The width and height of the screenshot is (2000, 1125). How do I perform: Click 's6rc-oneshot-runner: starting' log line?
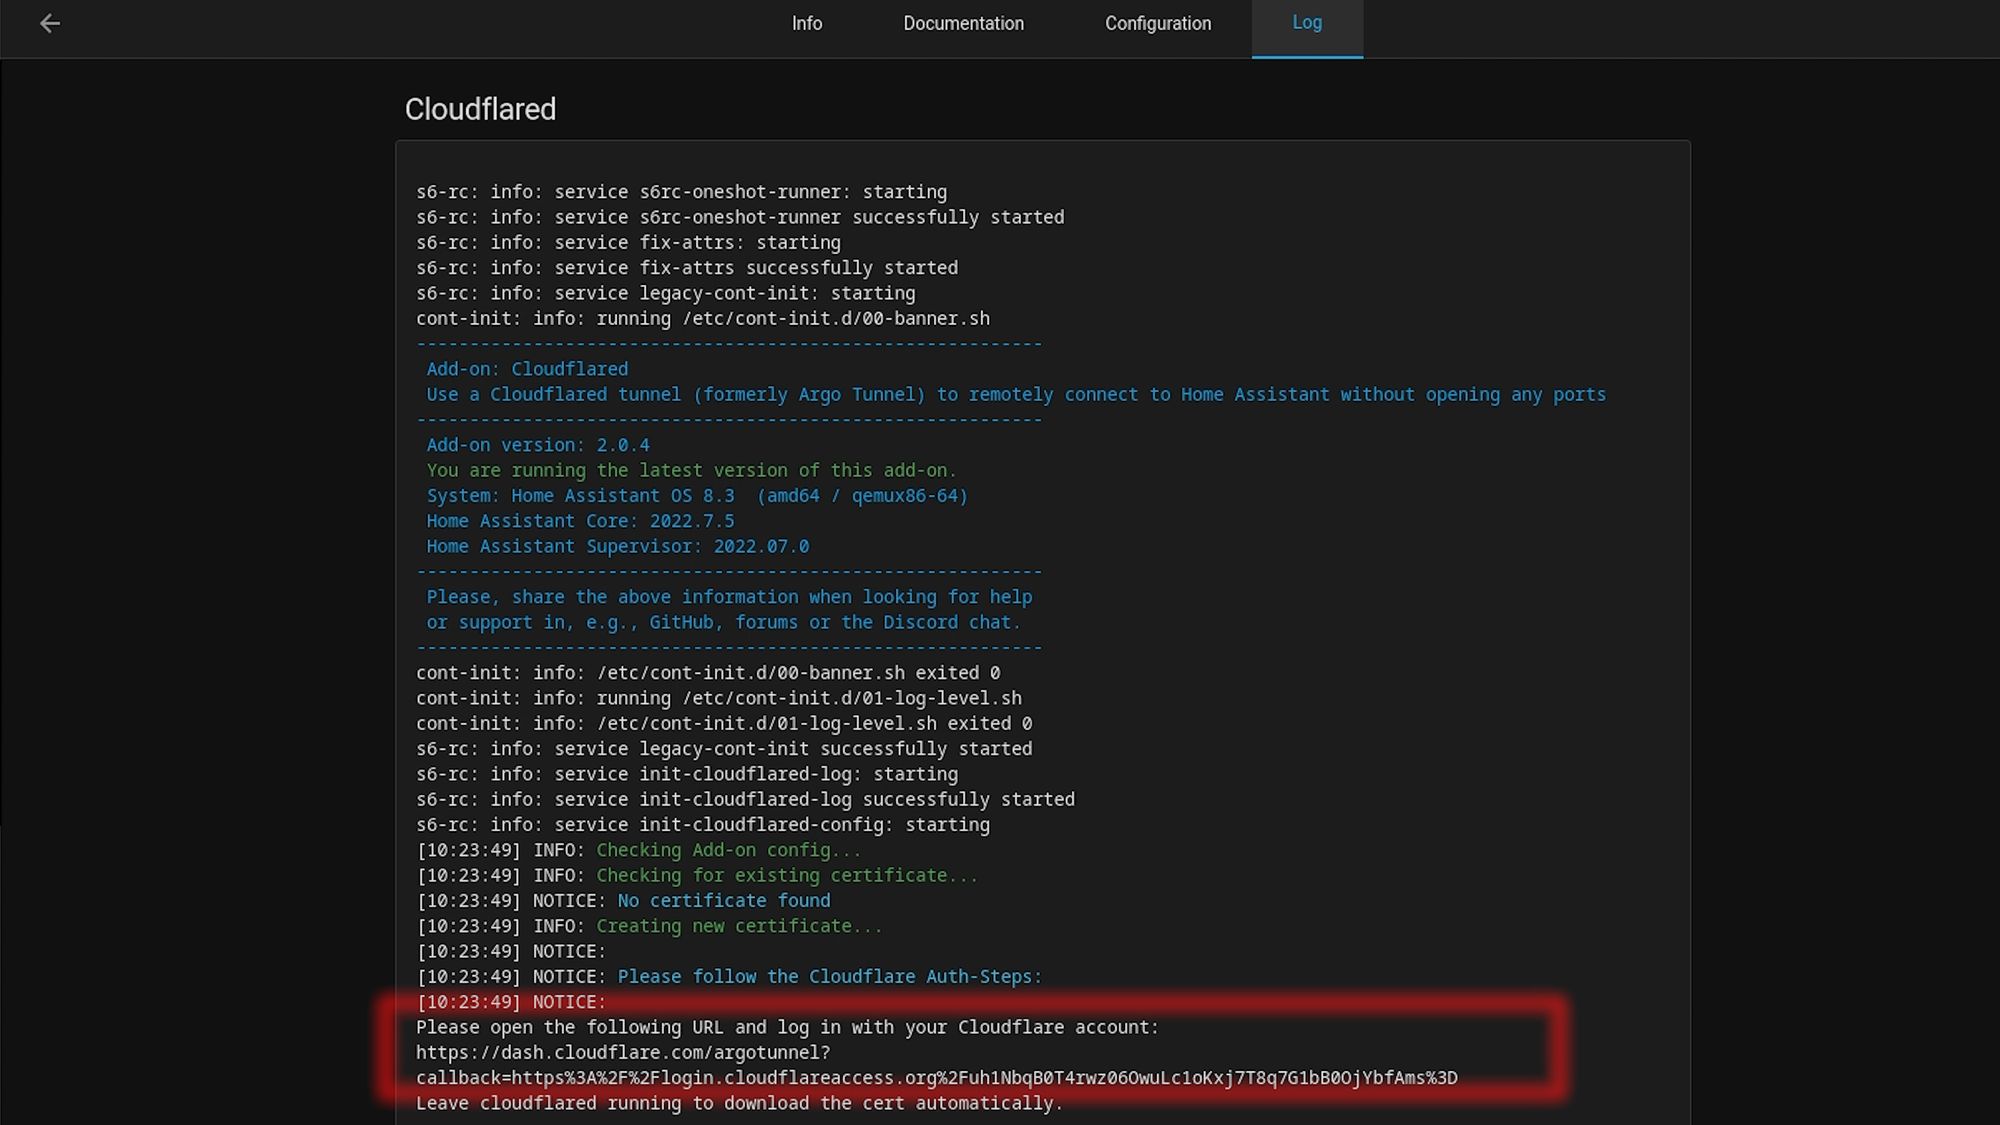[x=681, y=192]
